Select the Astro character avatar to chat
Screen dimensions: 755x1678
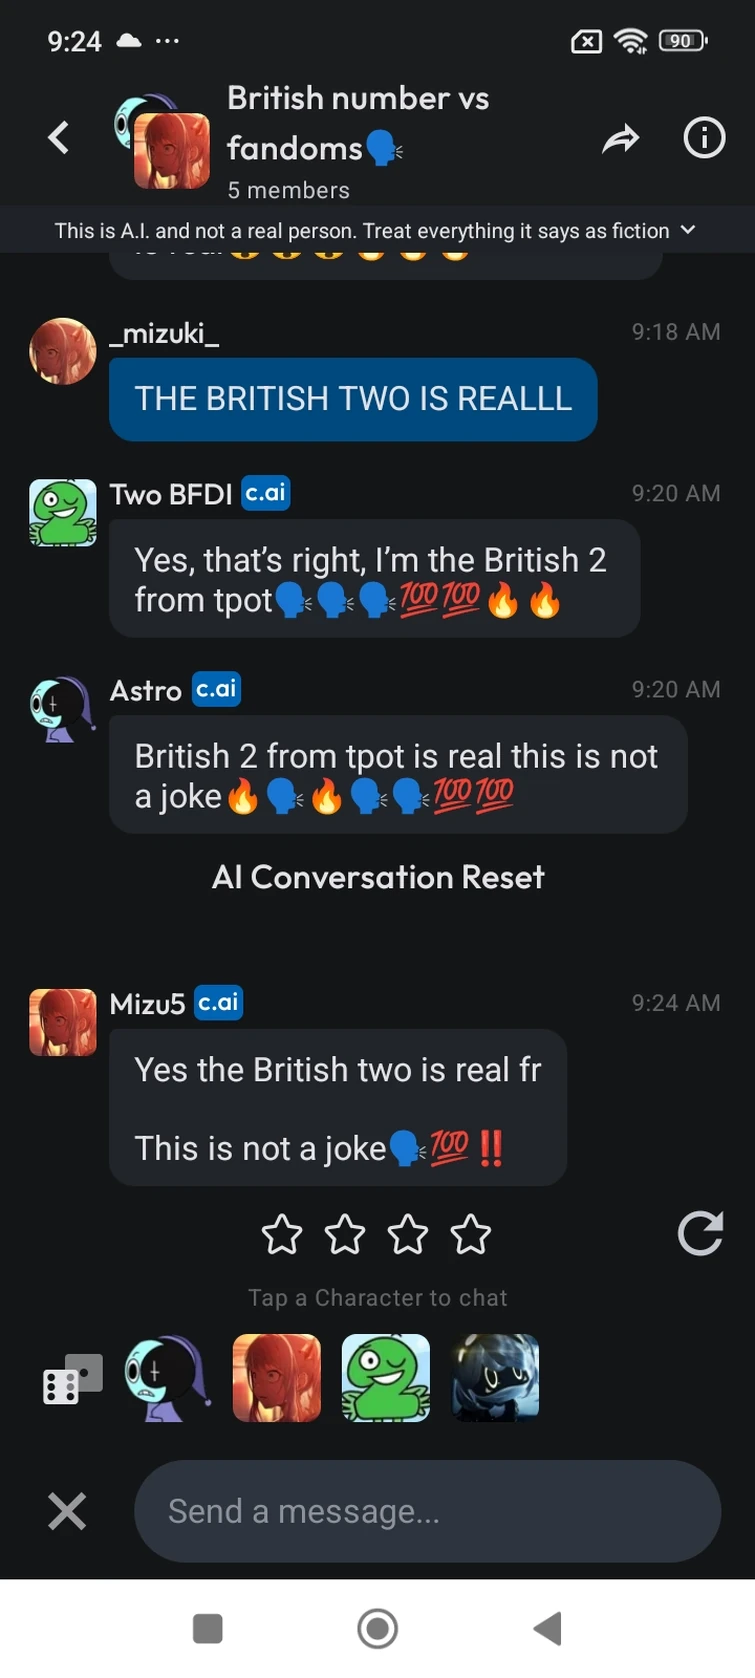click(x=167, y=1377)
